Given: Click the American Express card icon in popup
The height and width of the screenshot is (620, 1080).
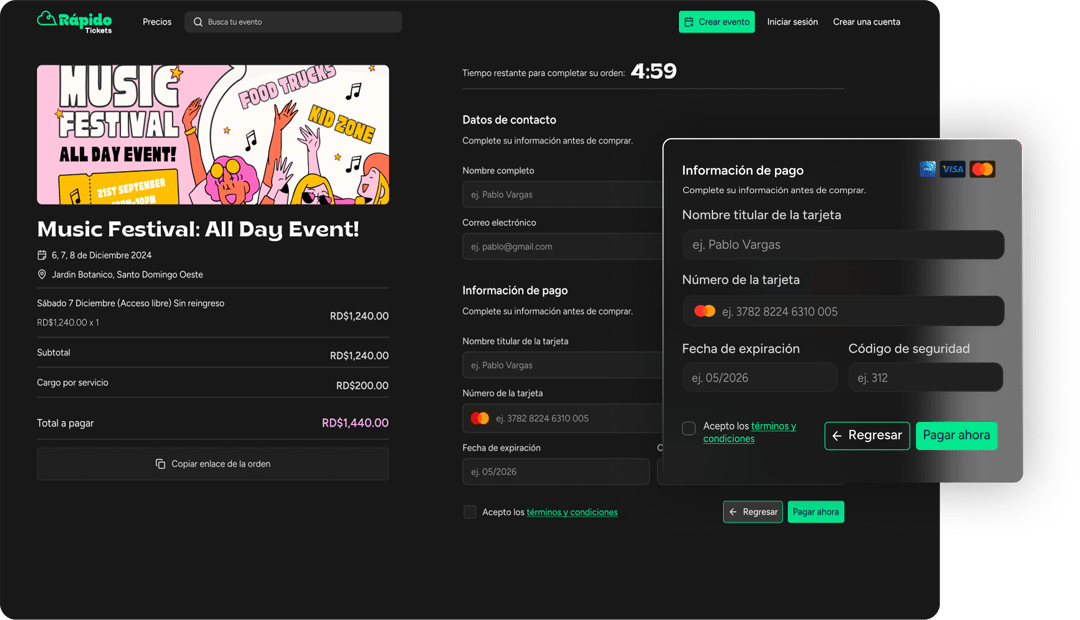Looking at the screenshot, I should point(928,169).
